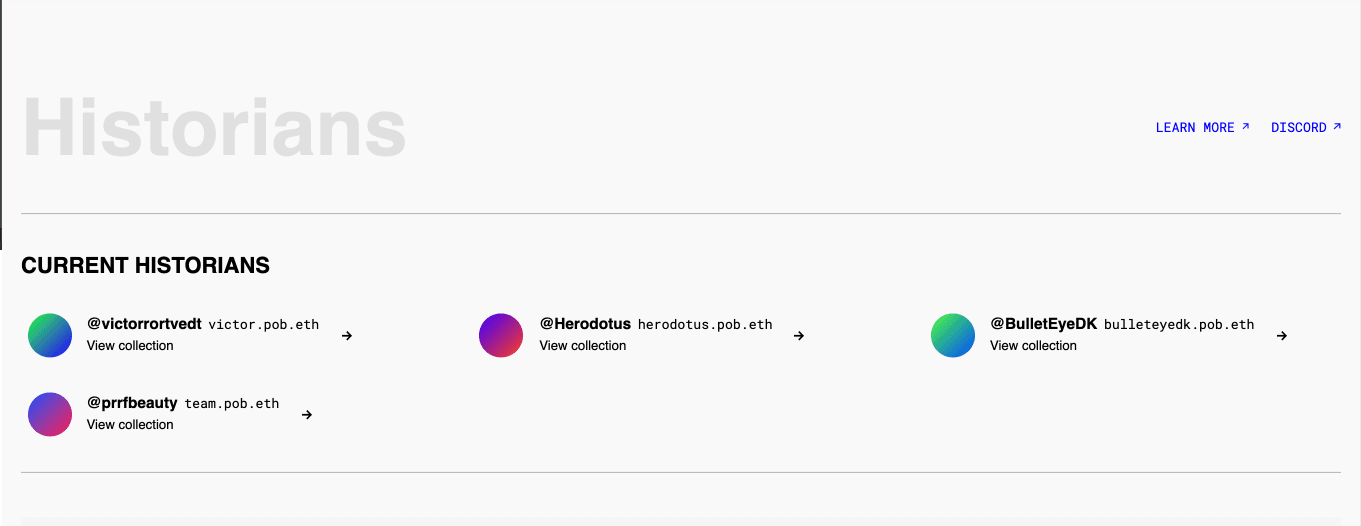View collection under @Herodotus
The width and height of the screenshot is (1361, 526).
click(583, 346)
